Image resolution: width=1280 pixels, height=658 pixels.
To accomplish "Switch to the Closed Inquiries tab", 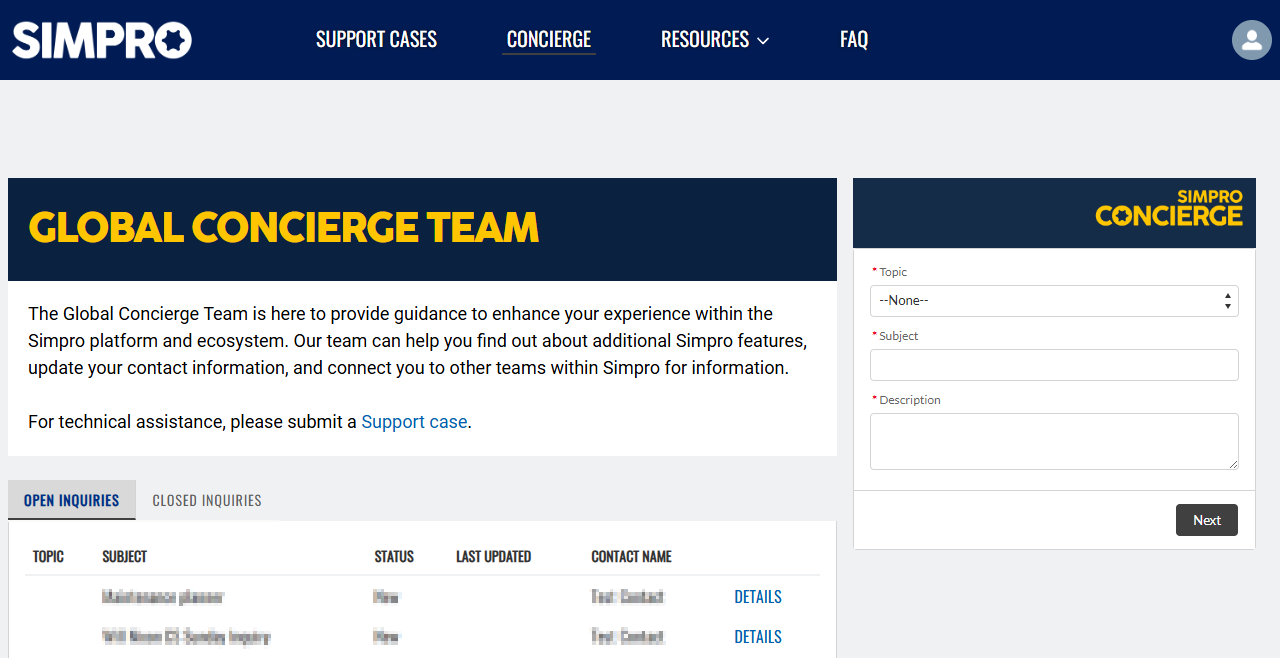I will [206, 500].
